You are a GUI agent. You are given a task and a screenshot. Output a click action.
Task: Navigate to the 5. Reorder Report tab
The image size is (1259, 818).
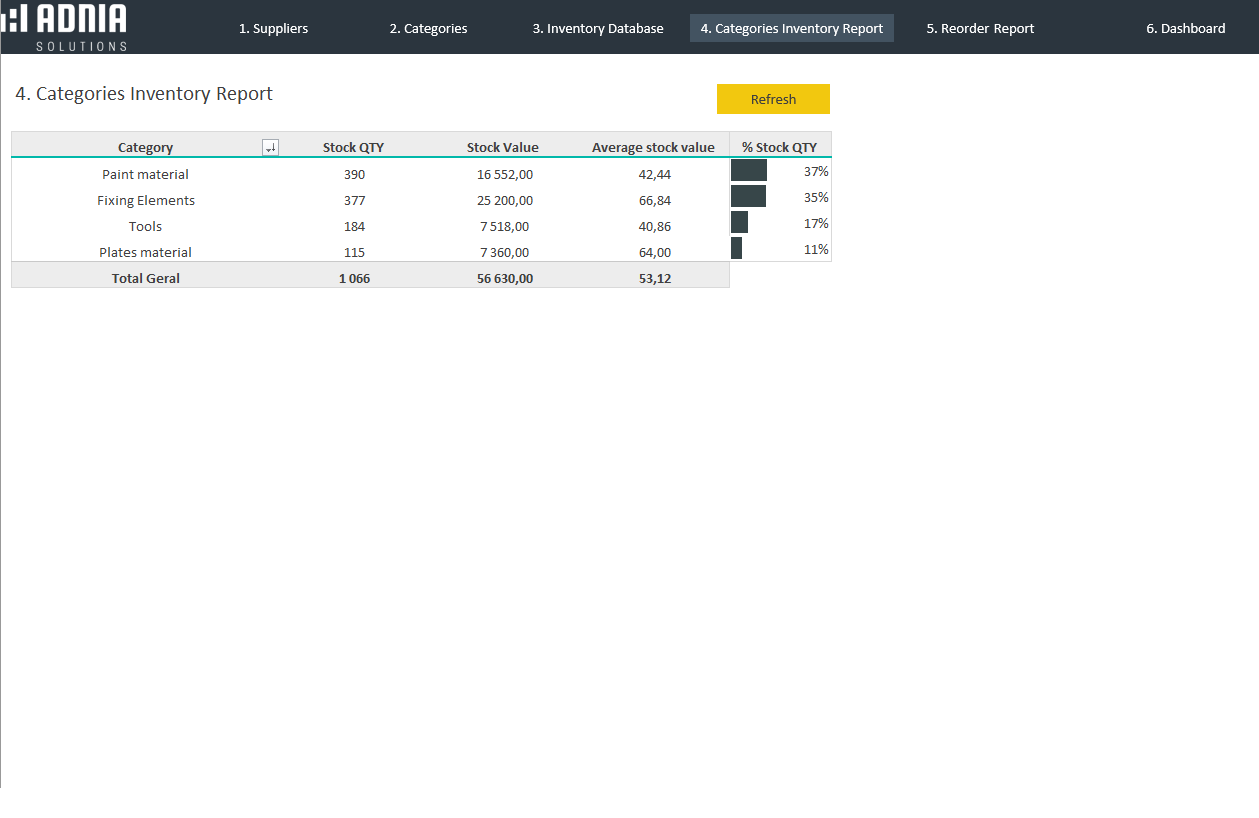(980, 29)
